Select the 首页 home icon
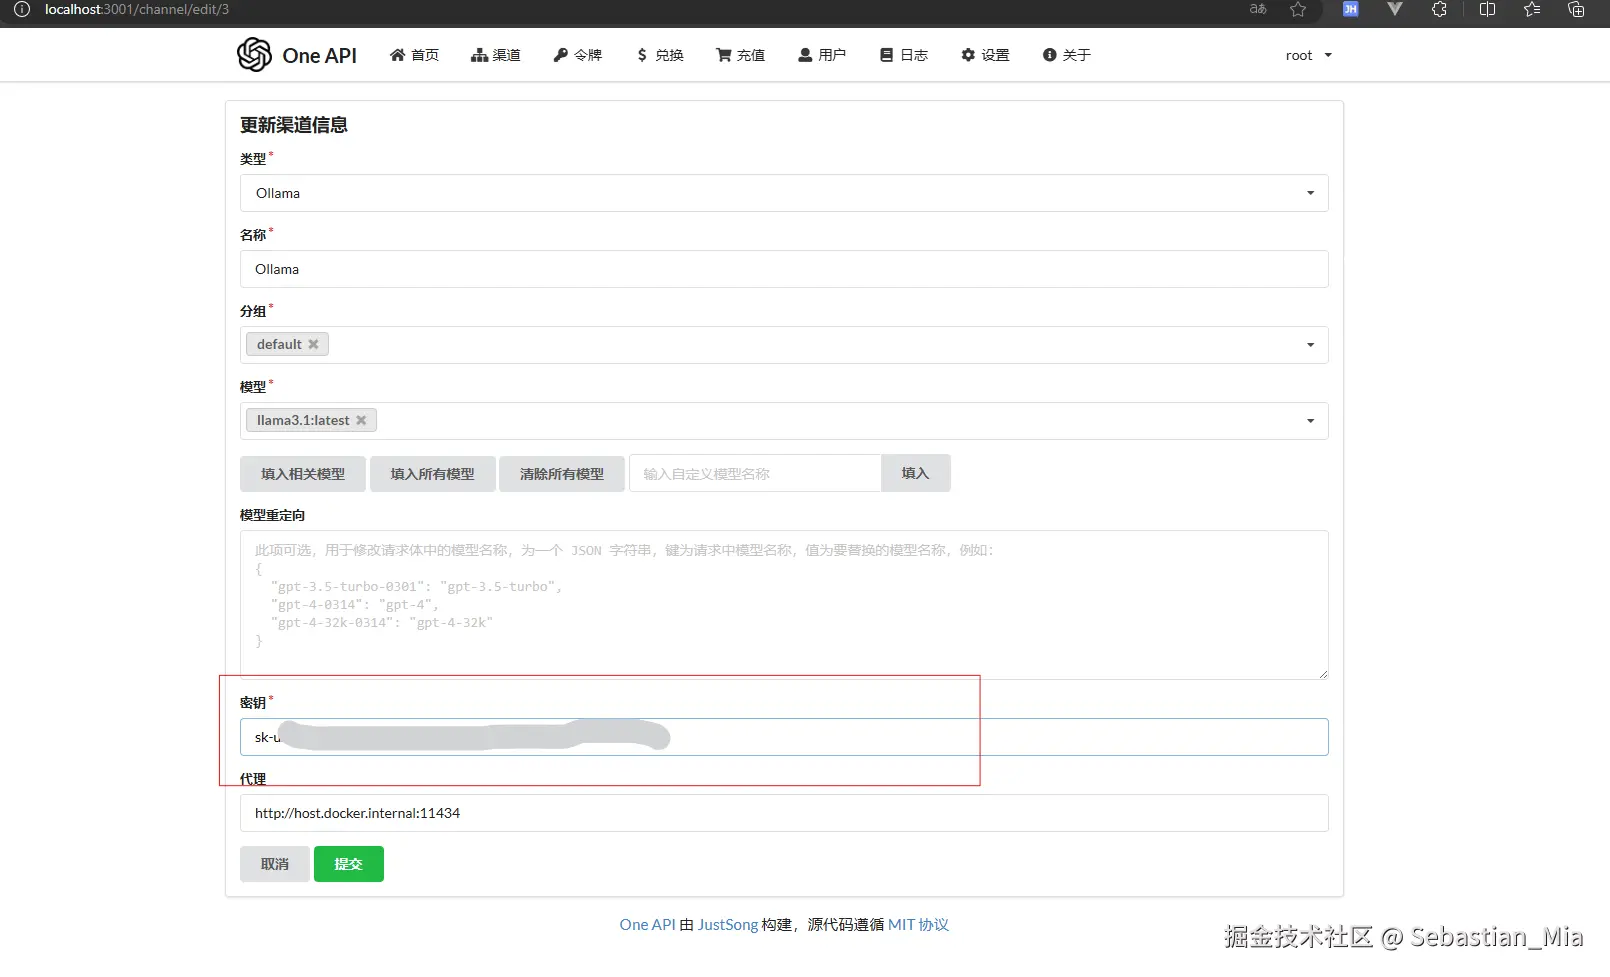This screenshot has height=977, width=1610. (399, 55)
